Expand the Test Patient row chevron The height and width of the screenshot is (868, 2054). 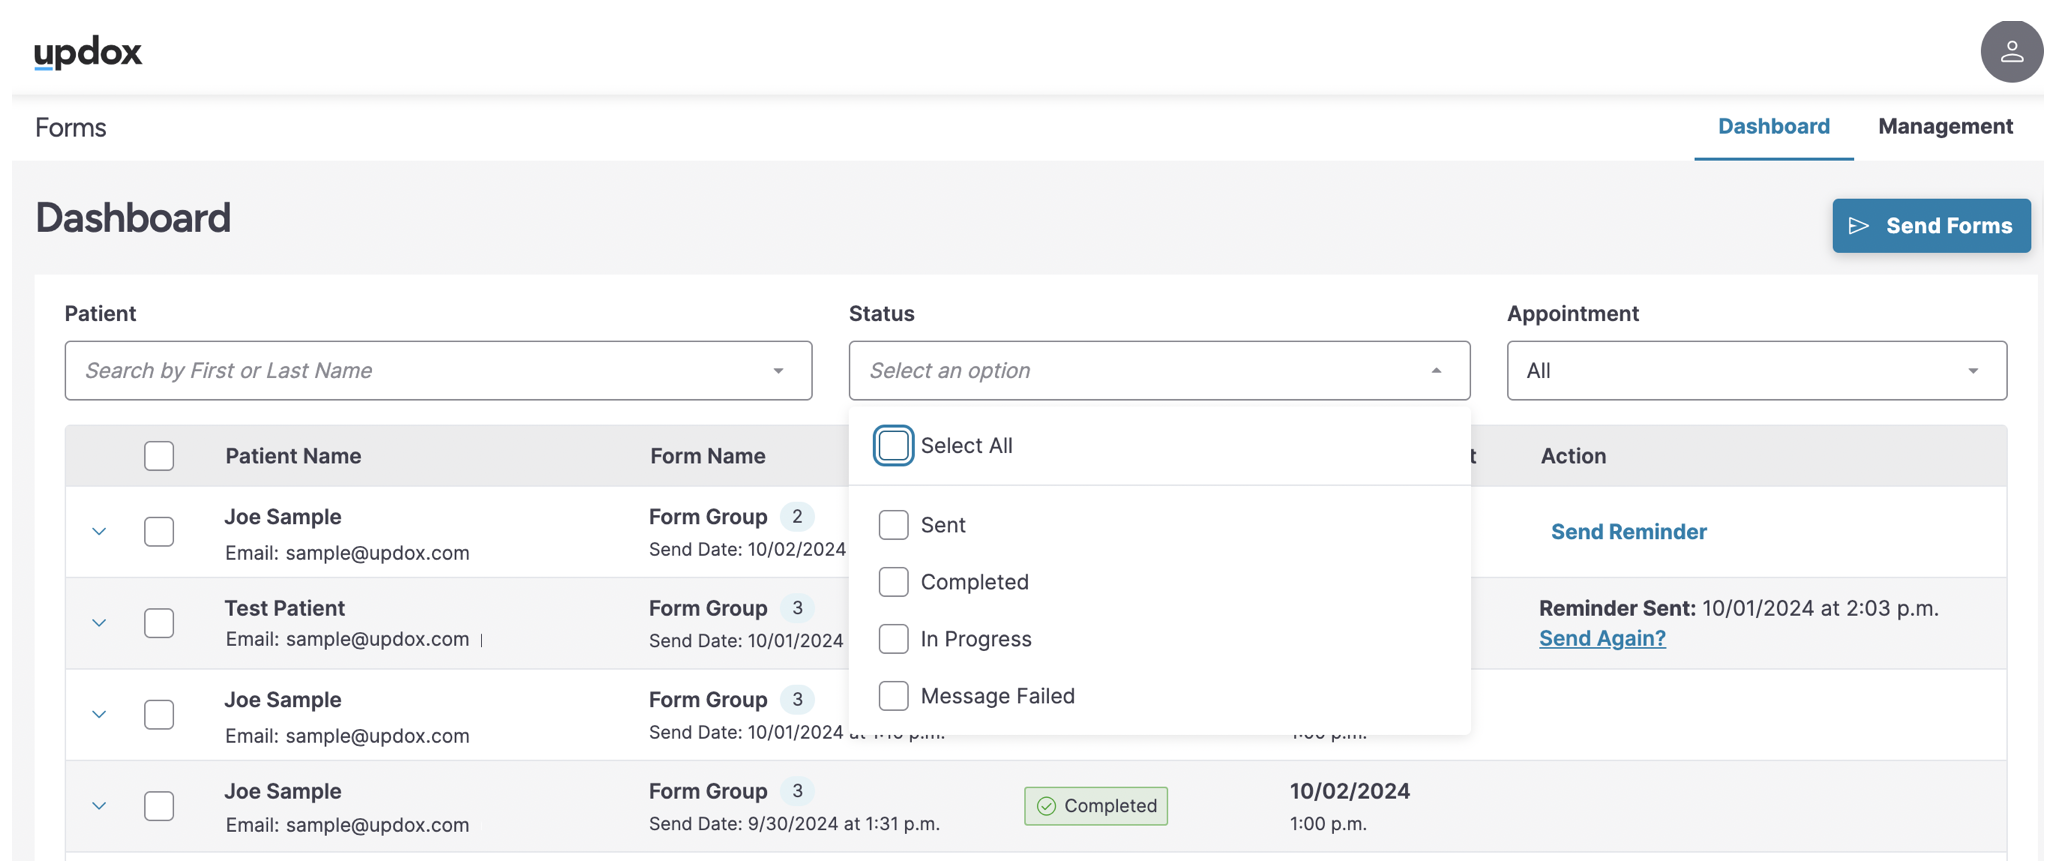tap(99, 623)
